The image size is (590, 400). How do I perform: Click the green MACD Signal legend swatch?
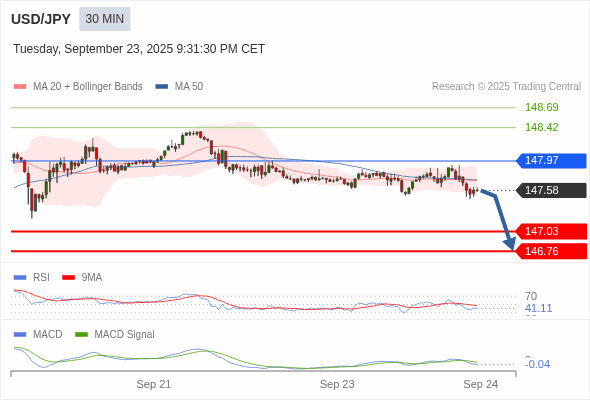click(x=81, y=334)
